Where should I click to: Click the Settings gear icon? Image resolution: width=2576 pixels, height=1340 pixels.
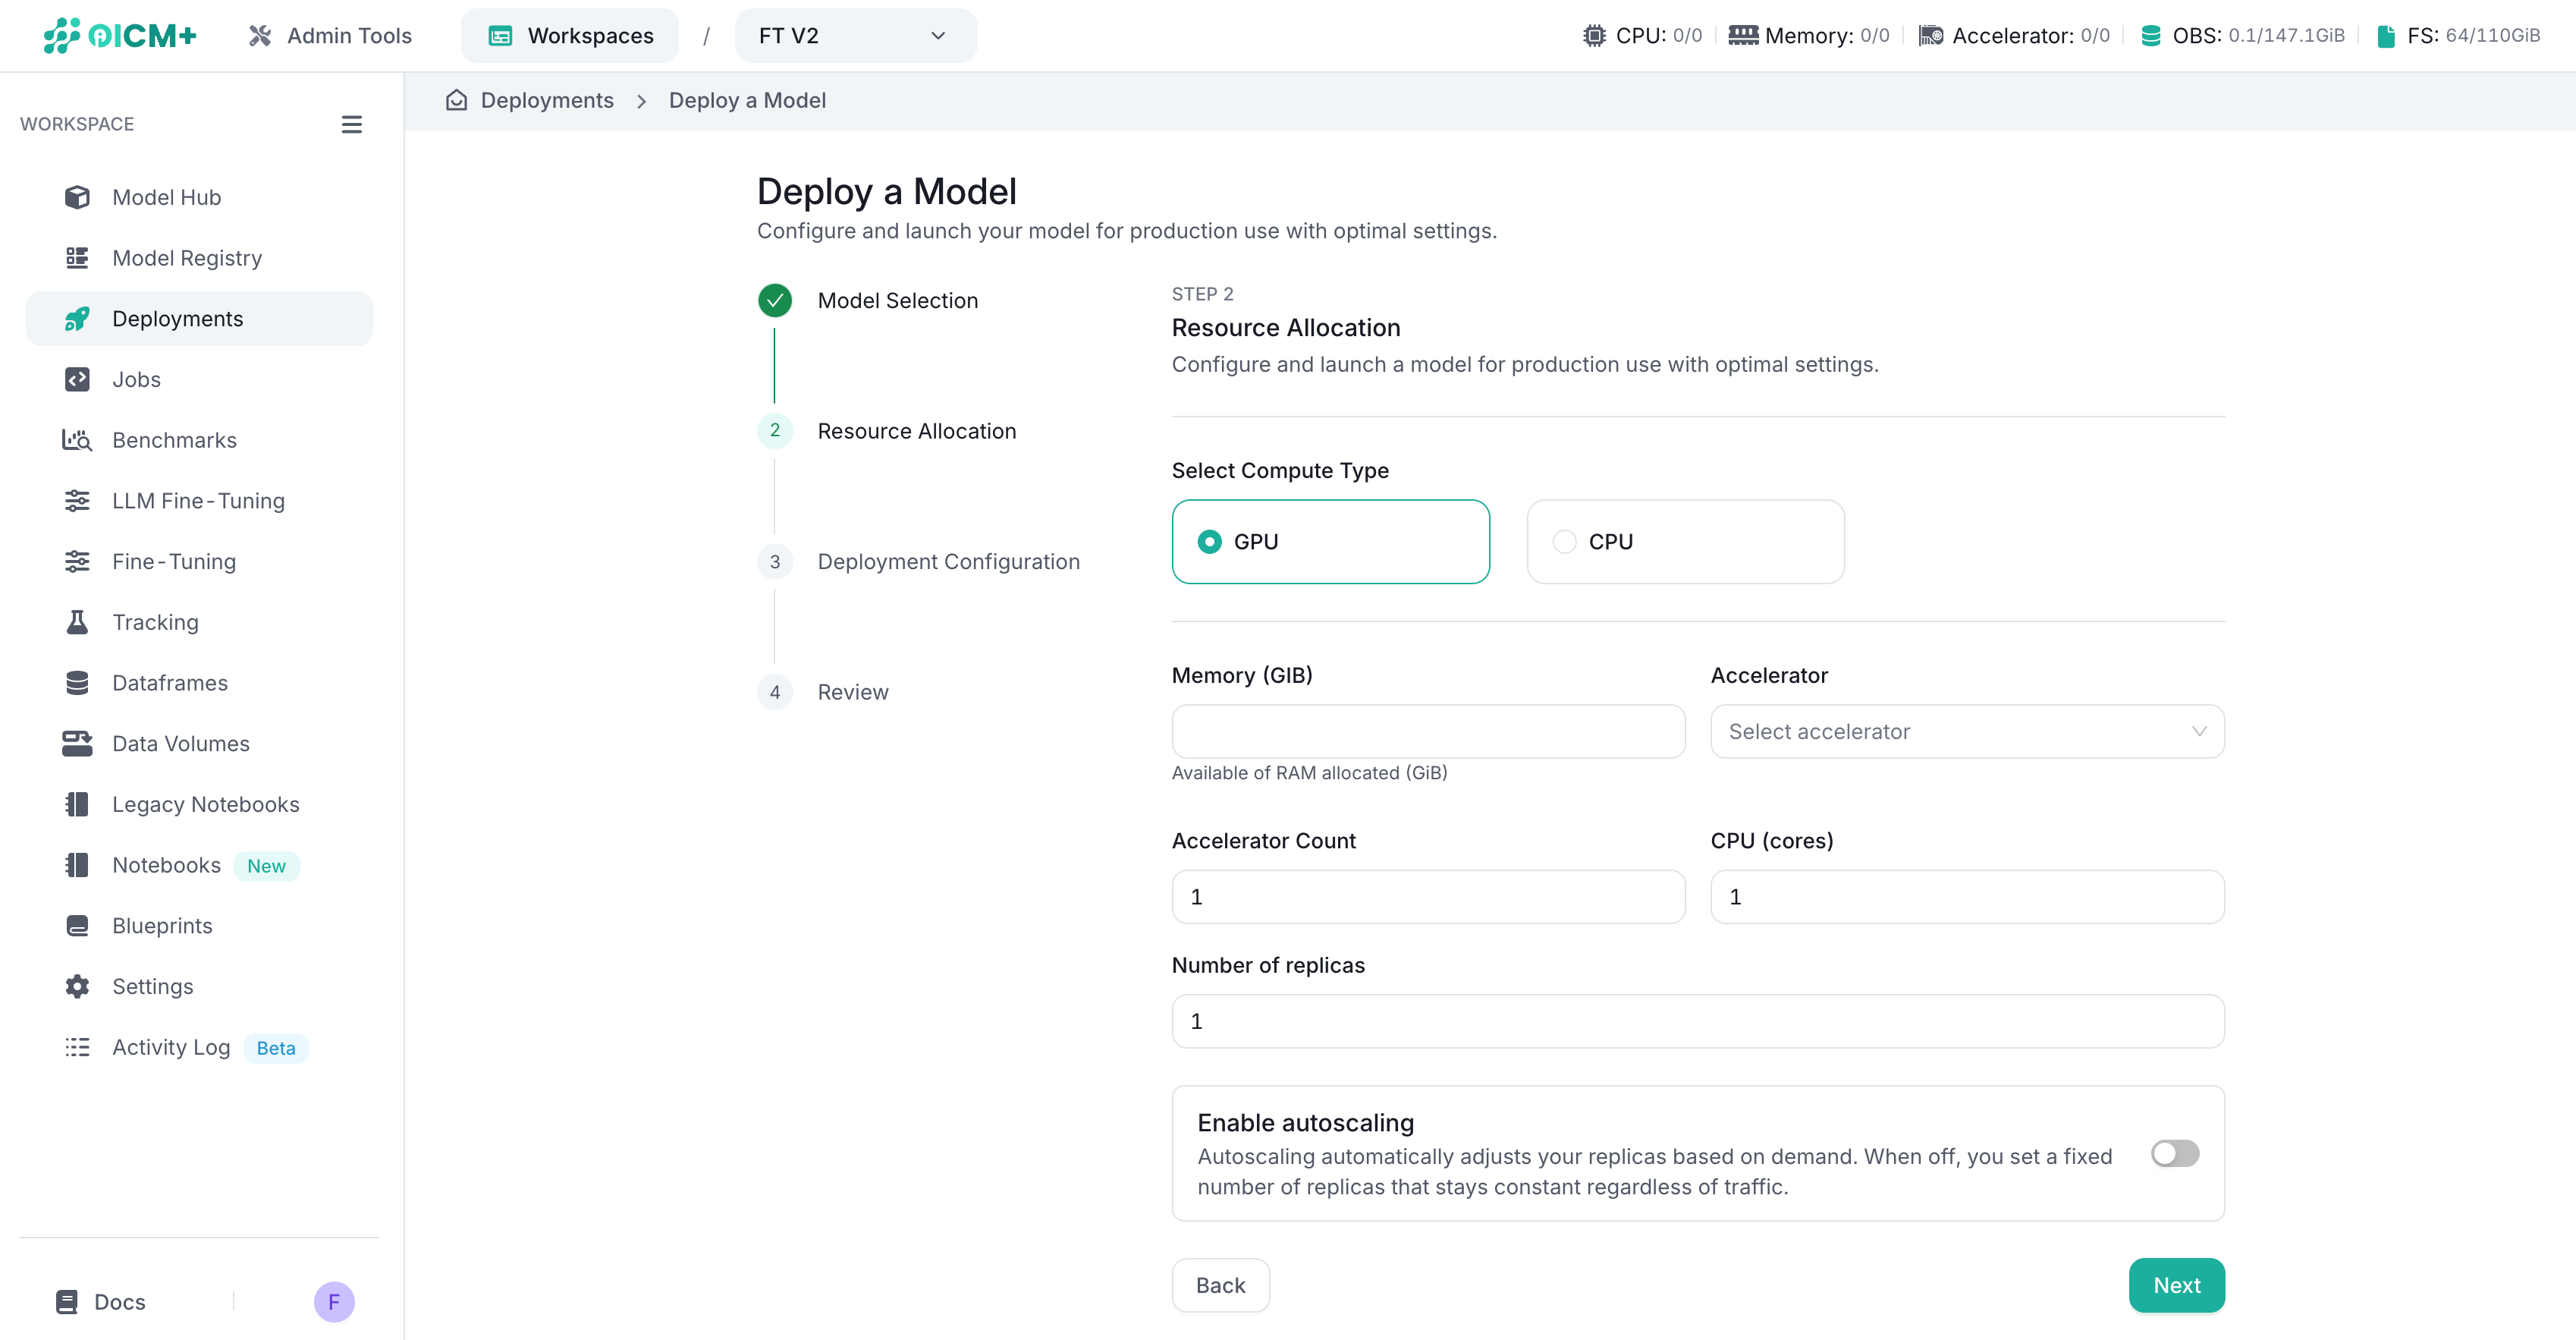tap(77, 986)
